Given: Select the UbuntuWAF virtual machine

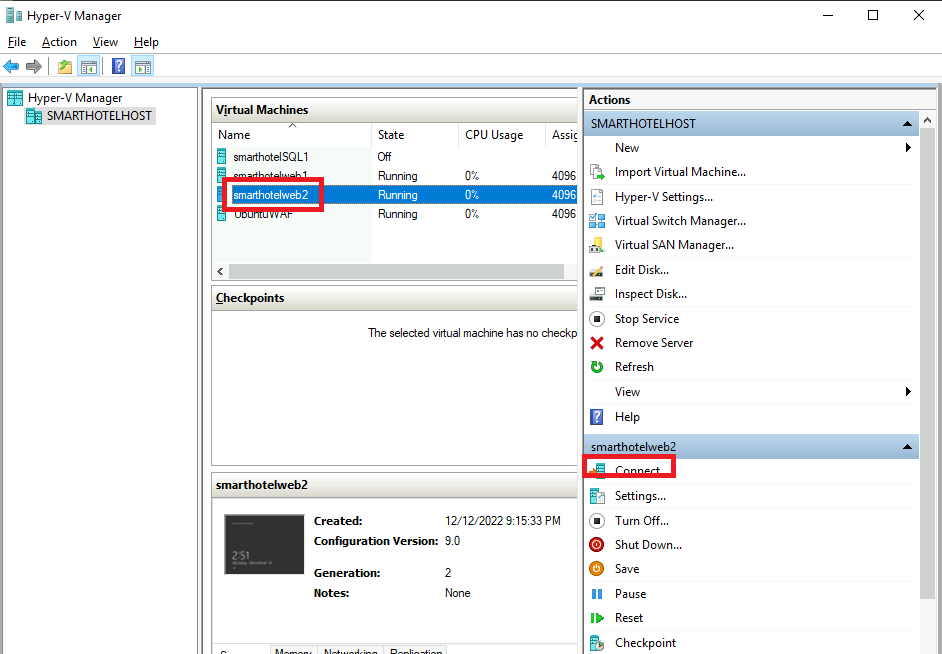Looking at the screenshot, I should point(395,214).
